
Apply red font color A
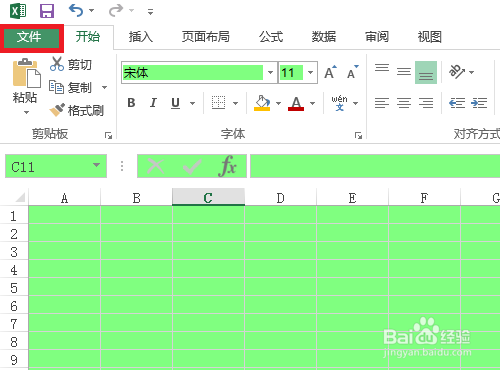click(x=296, y=103)
